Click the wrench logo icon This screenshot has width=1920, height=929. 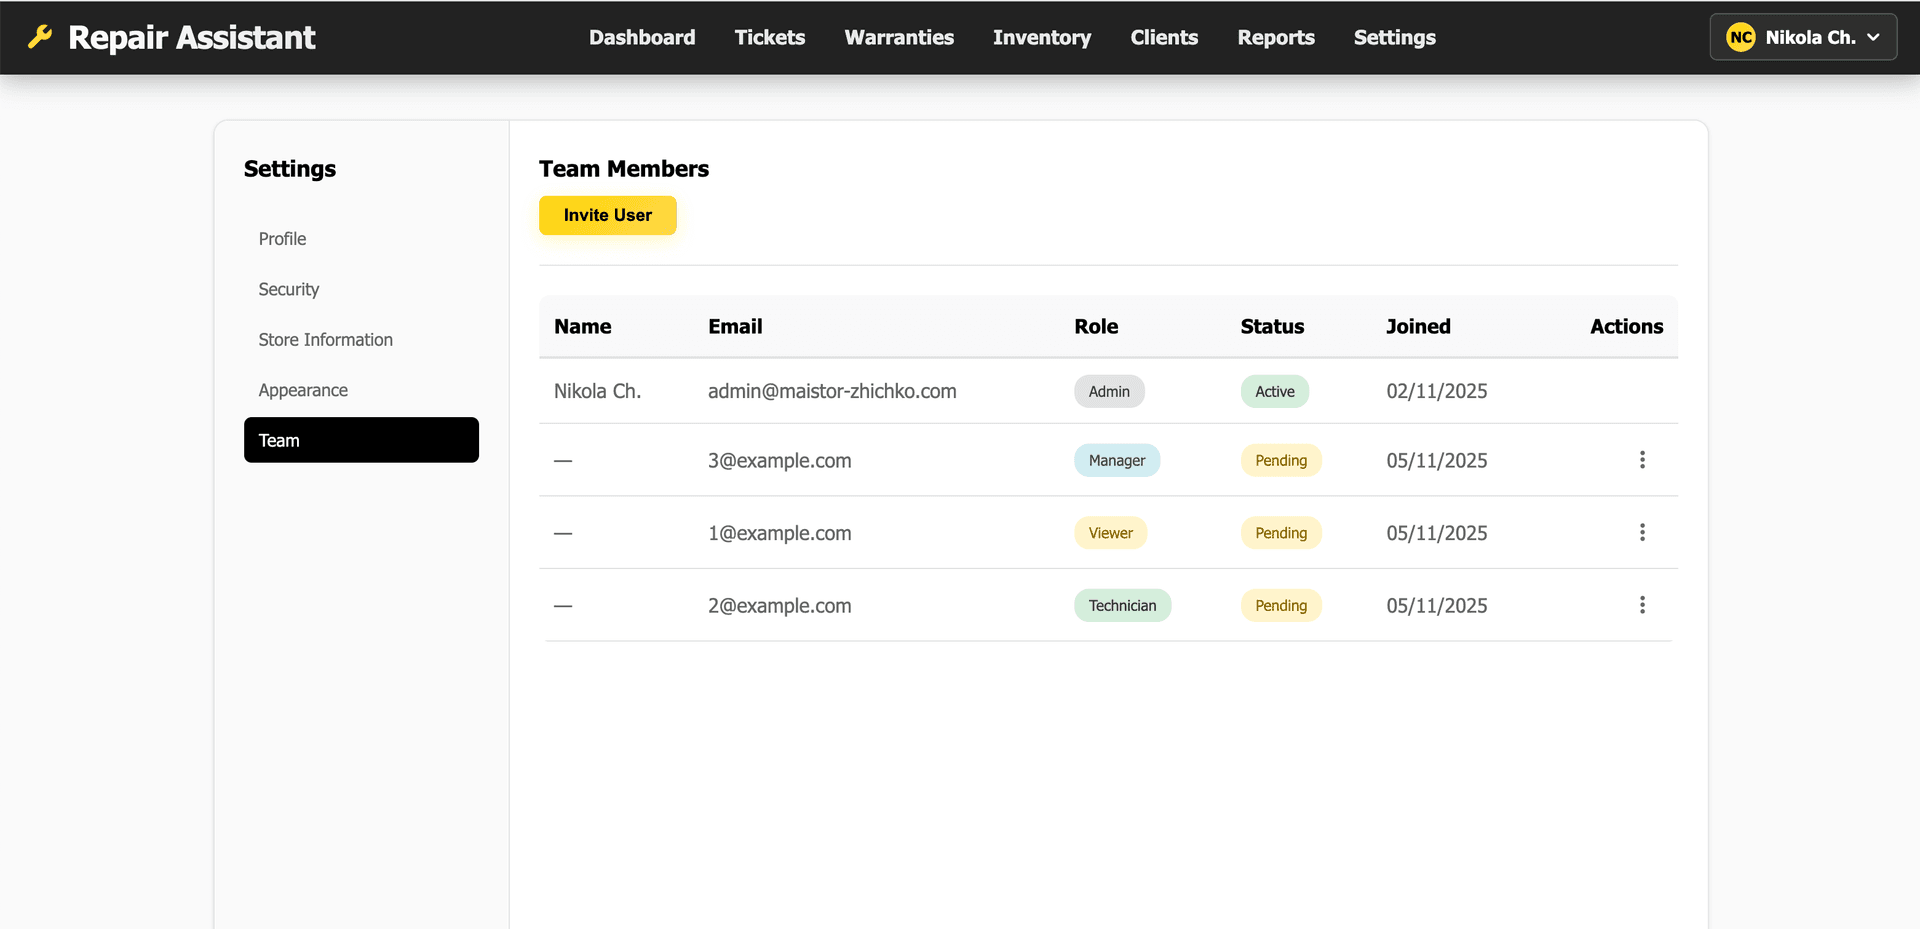[x=39, y=37]
